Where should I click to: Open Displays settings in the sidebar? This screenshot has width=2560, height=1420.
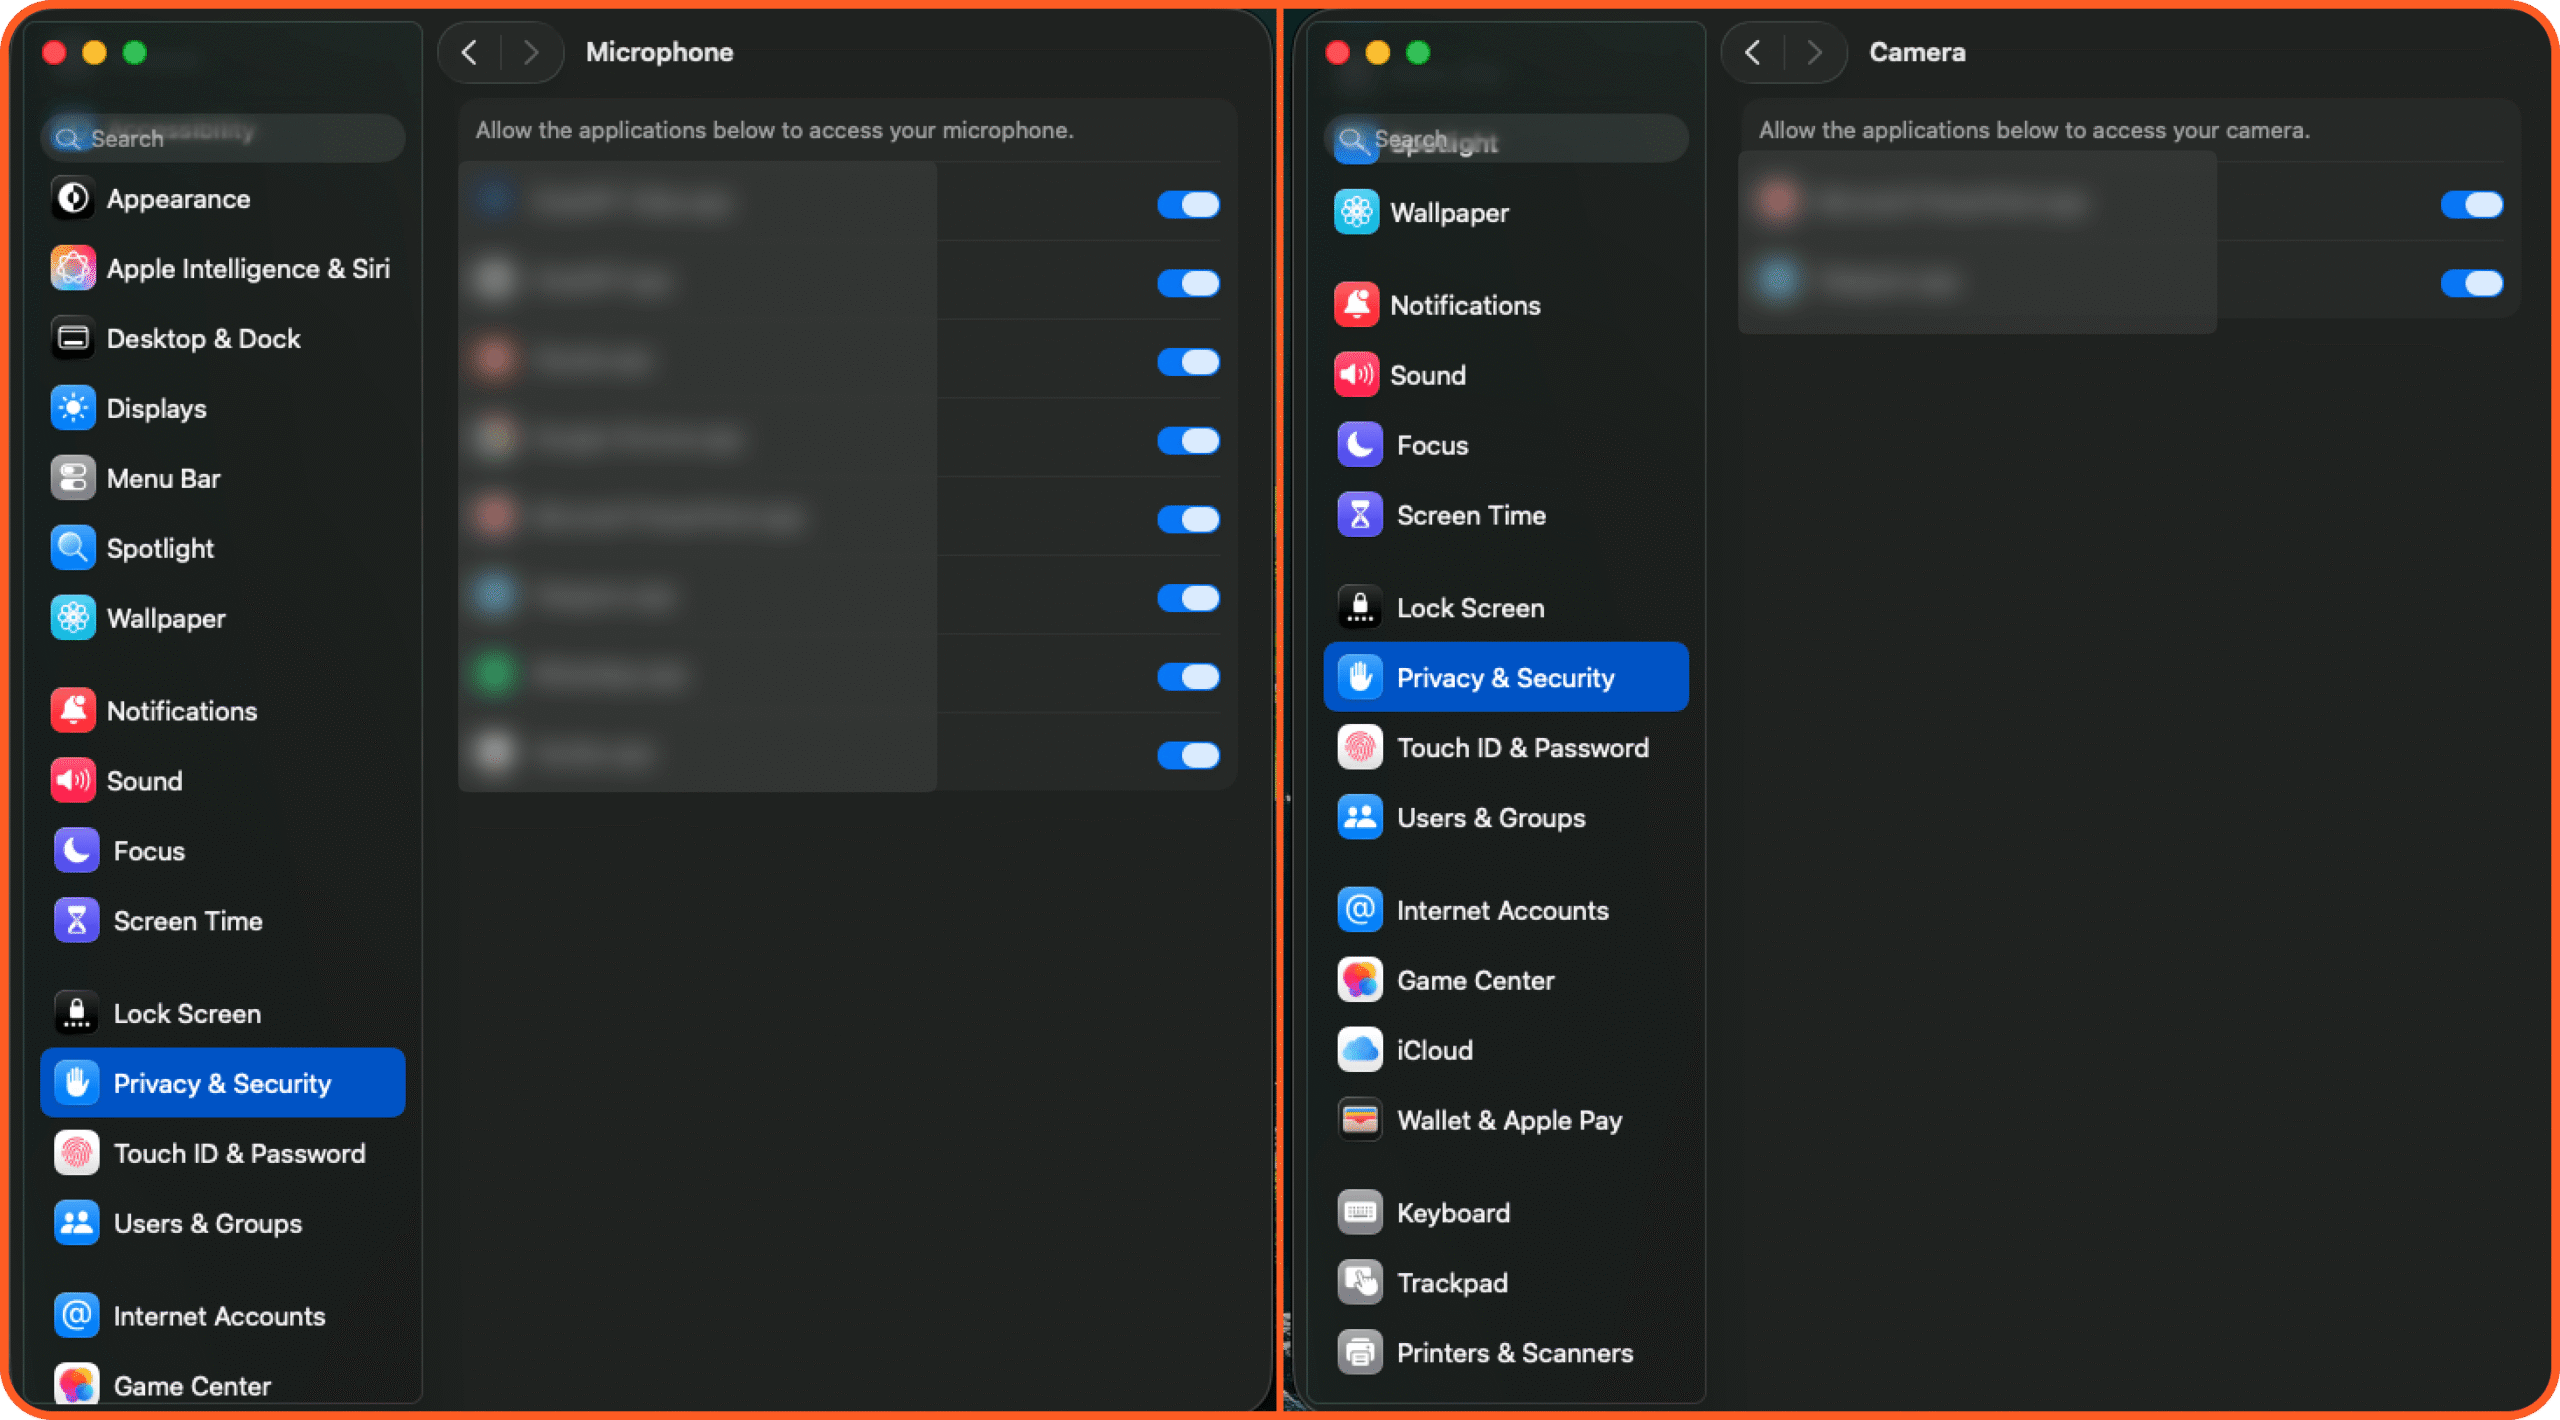click(155, 408)
